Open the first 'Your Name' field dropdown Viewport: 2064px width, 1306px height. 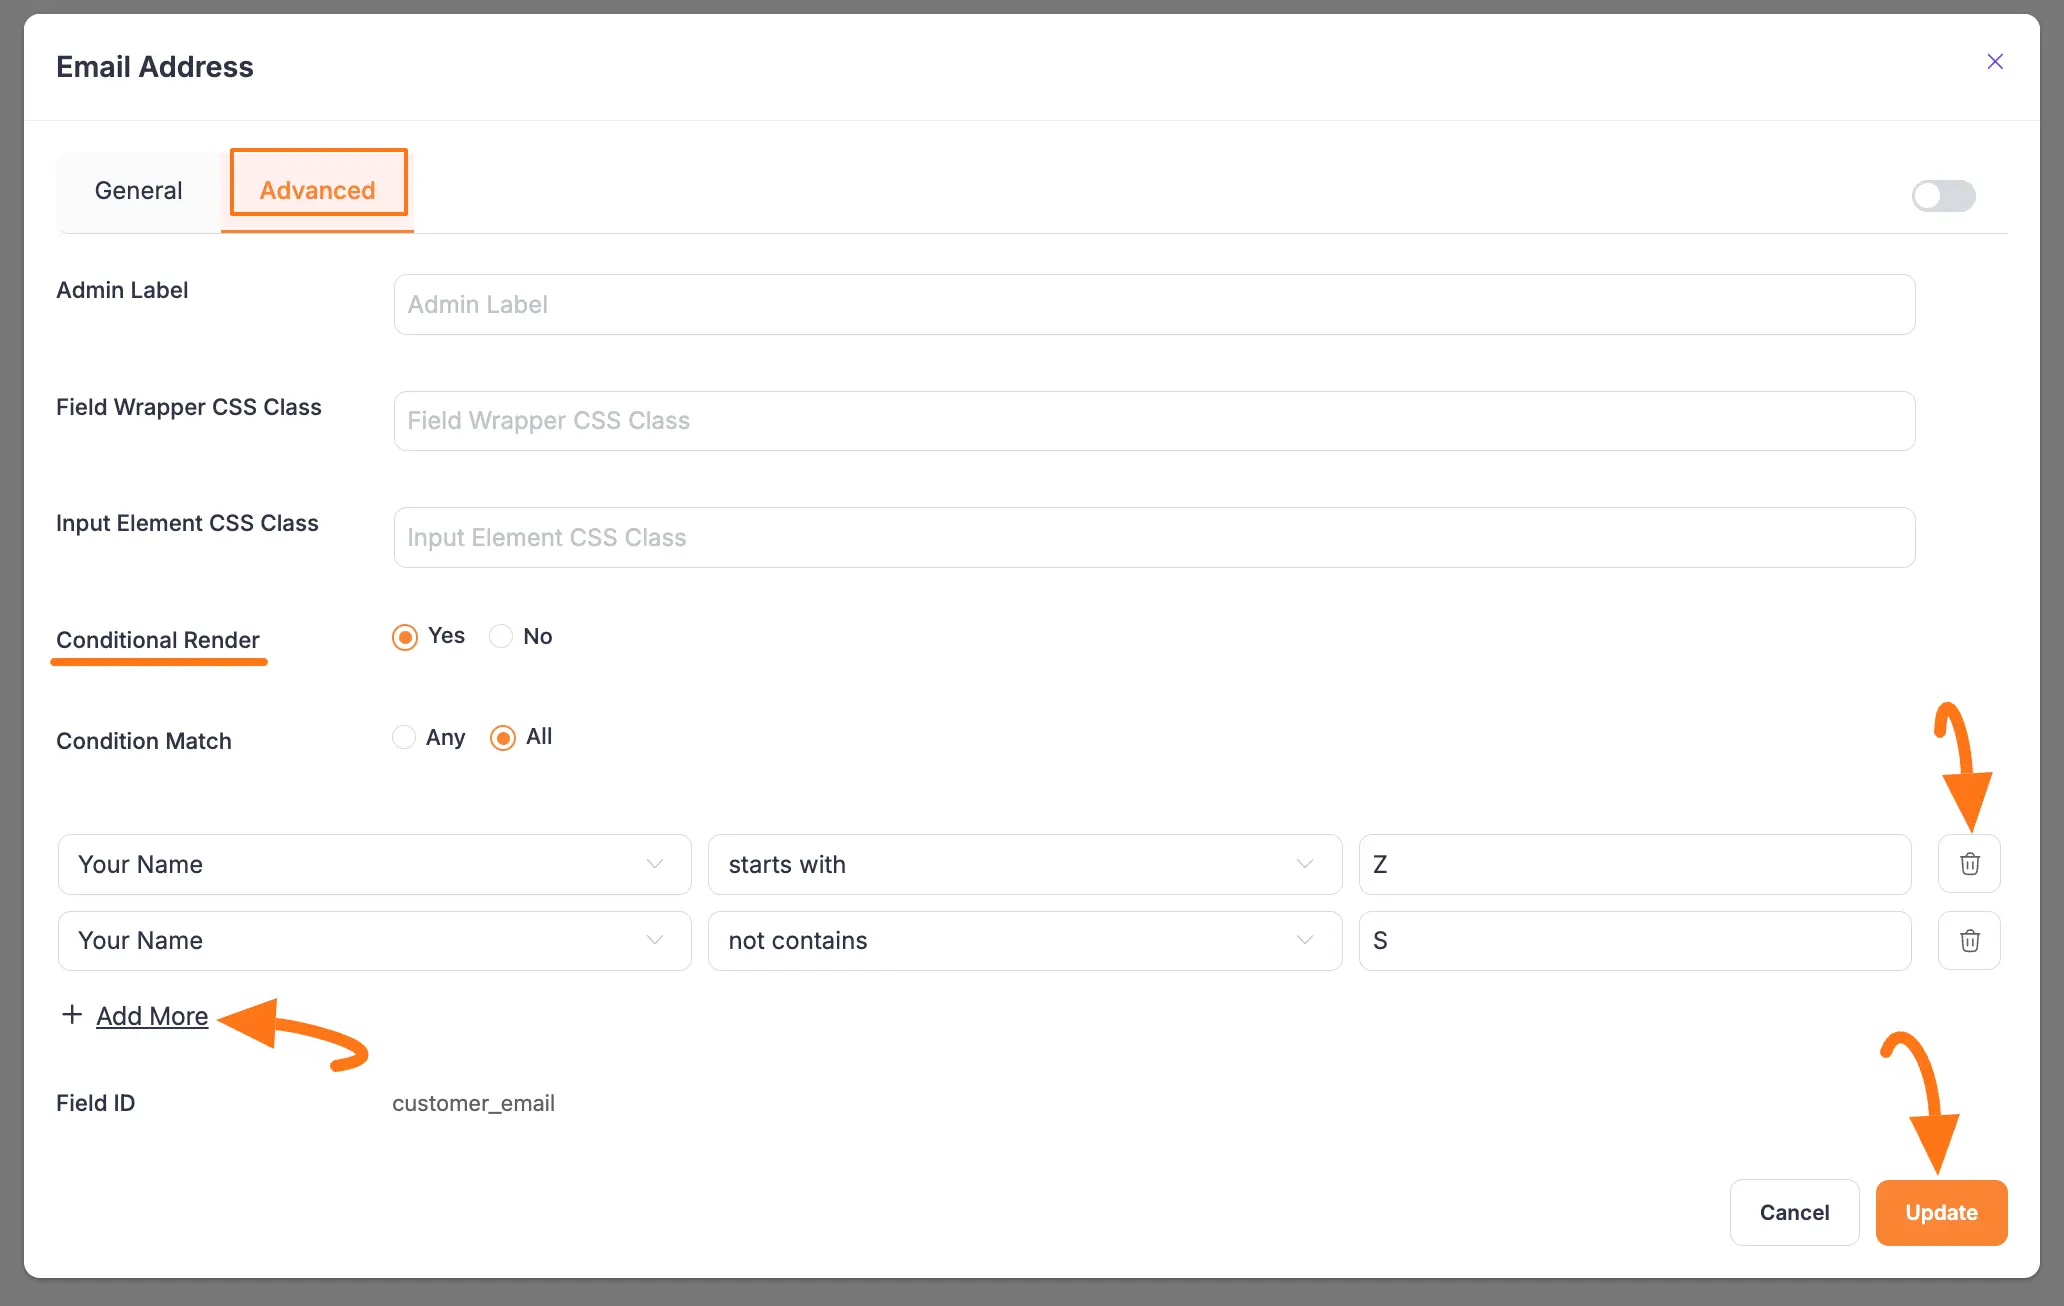point(374,864)
